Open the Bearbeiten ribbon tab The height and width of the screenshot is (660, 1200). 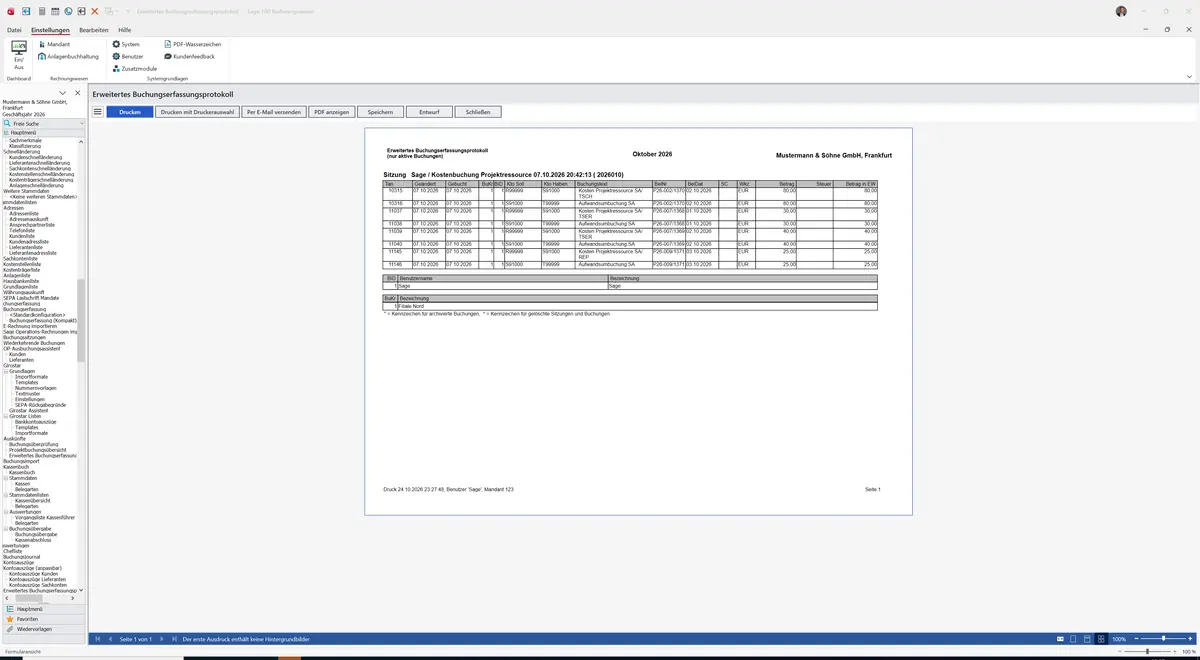(94, 30)
